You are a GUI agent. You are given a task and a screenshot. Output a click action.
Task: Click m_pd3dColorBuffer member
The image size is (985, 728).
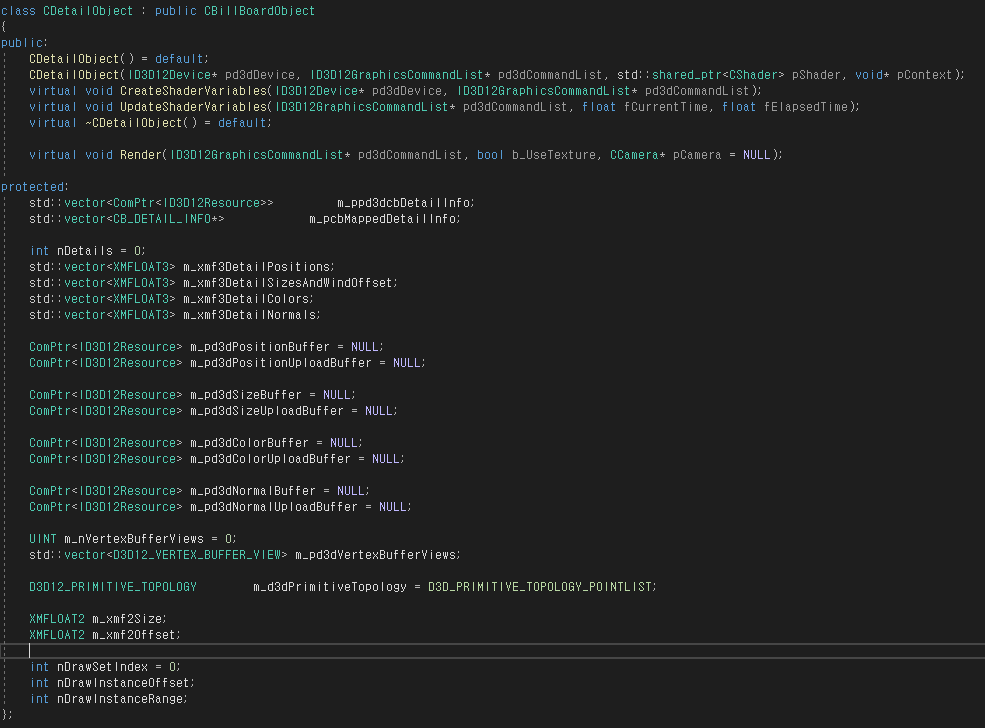(249, 443)
